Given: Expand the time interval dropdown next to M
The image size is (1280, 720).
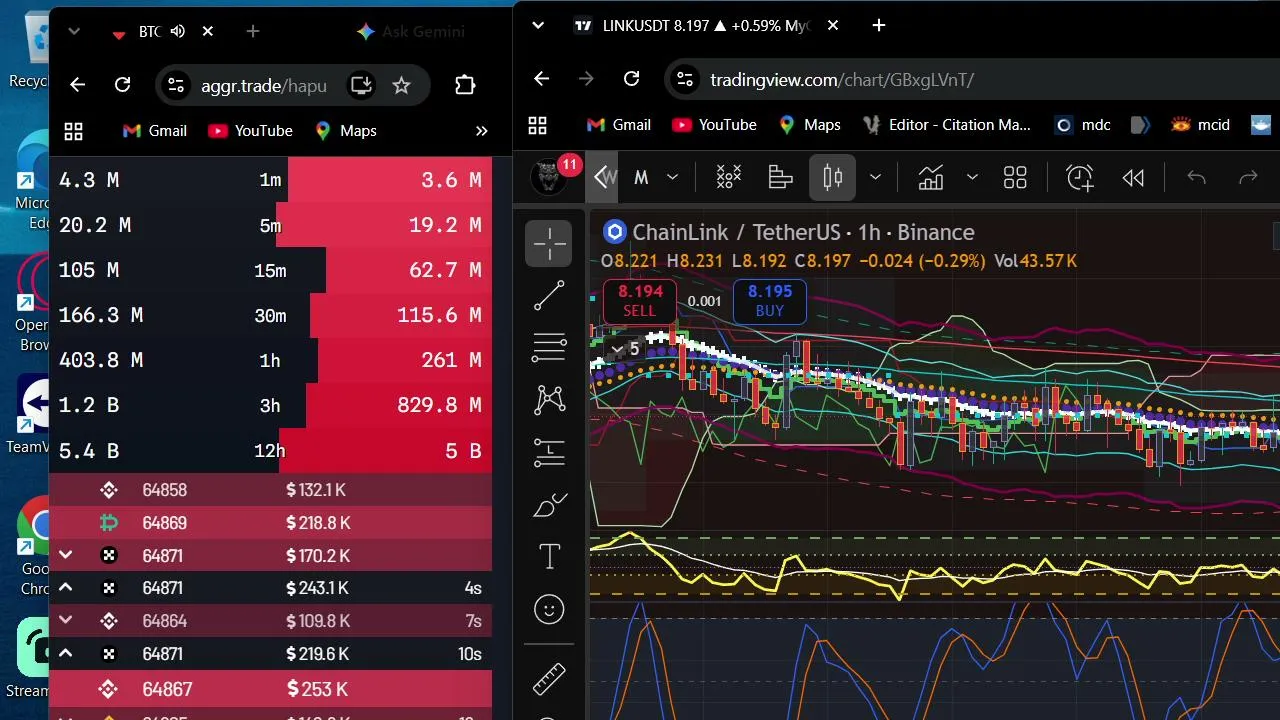Looking at the screenshot, I should point(673,178).
